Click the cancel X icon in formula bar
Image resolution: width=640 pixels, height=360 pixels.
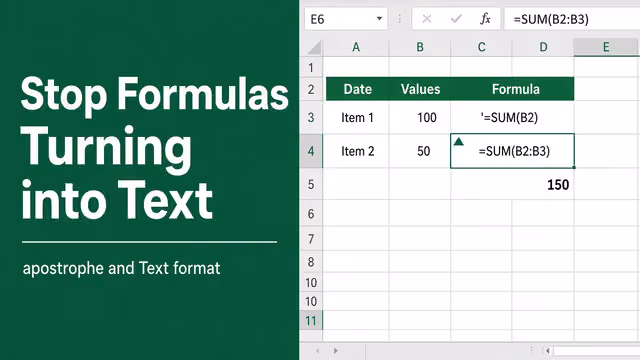(427, 19)
